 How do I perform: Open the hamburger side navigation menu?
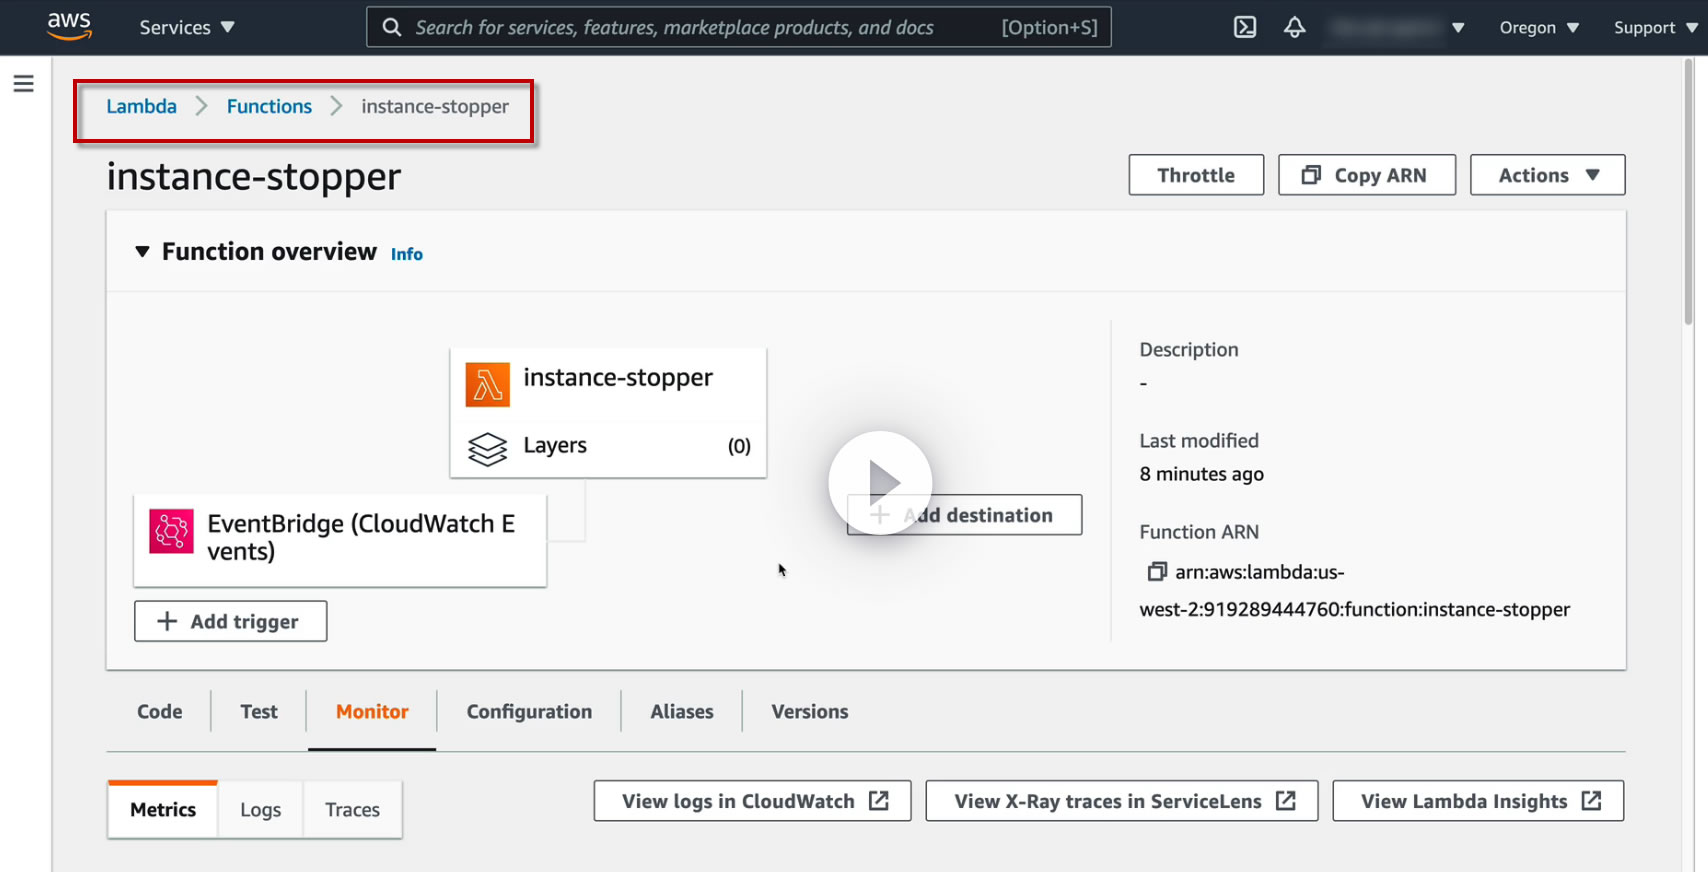coord(23,84)
